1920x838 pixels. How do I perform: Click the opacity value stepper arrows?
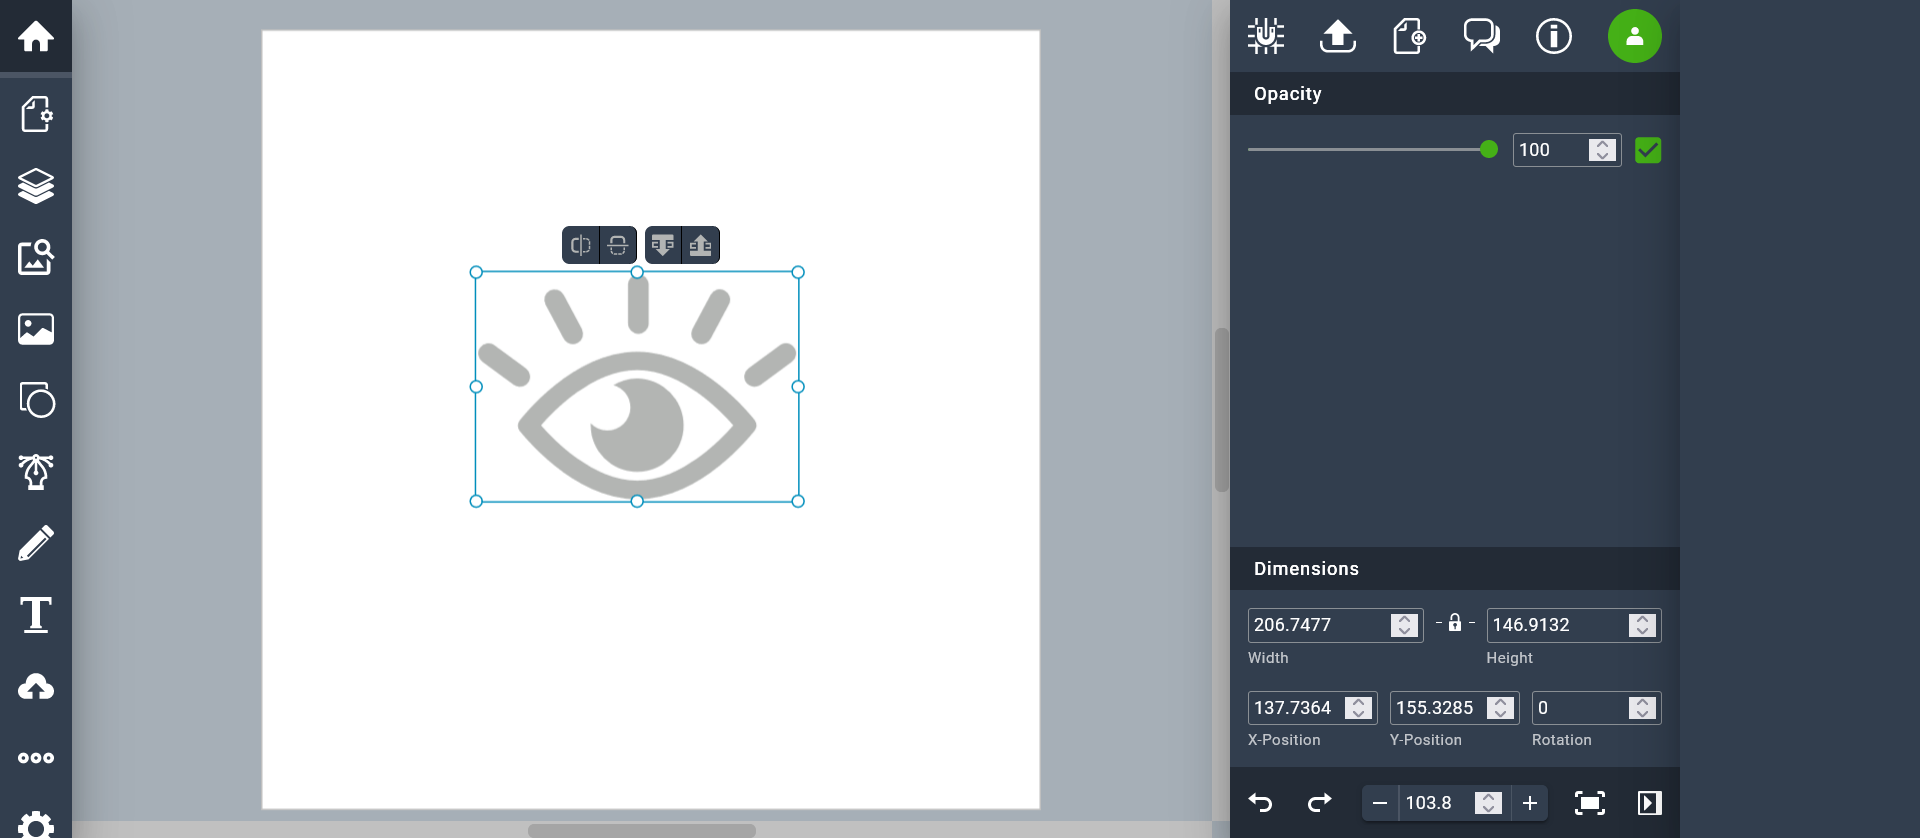1603,150
